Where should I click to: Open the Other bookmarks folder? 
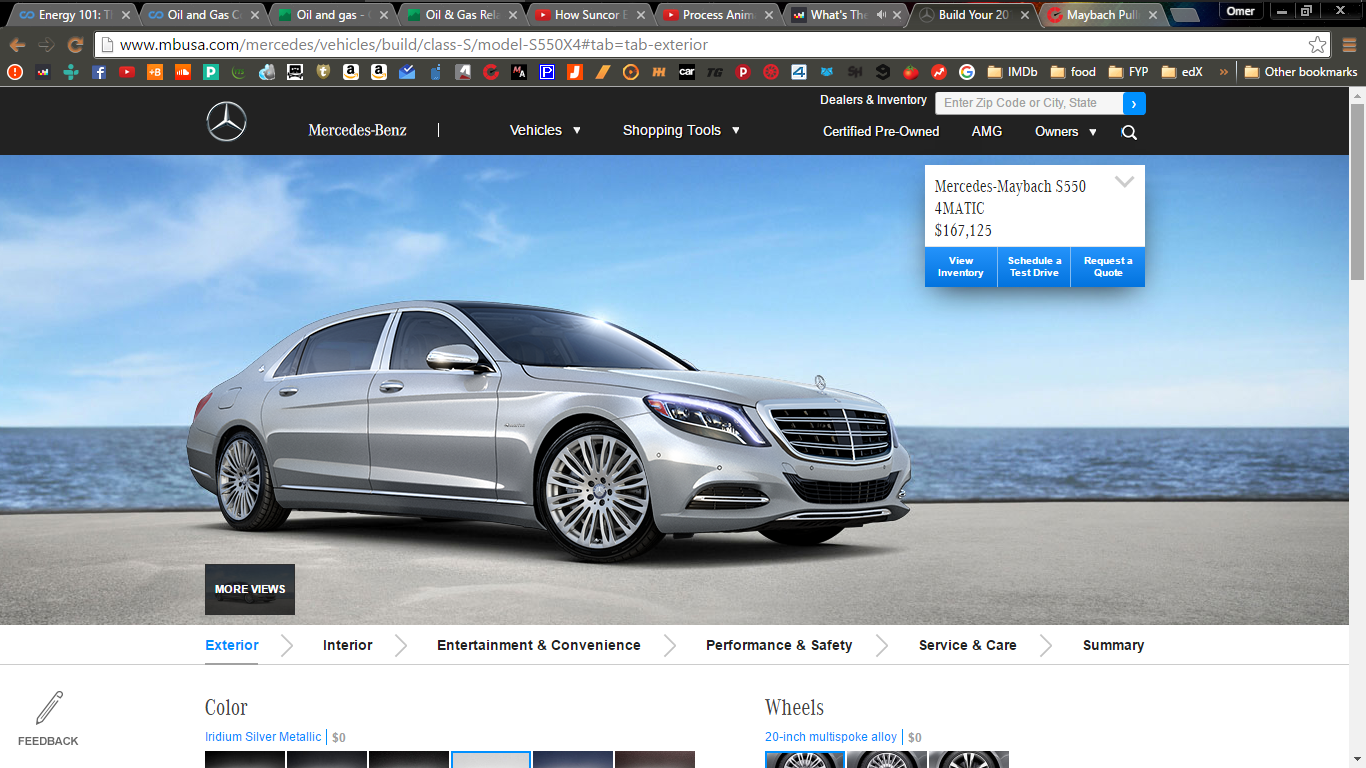1301,72
